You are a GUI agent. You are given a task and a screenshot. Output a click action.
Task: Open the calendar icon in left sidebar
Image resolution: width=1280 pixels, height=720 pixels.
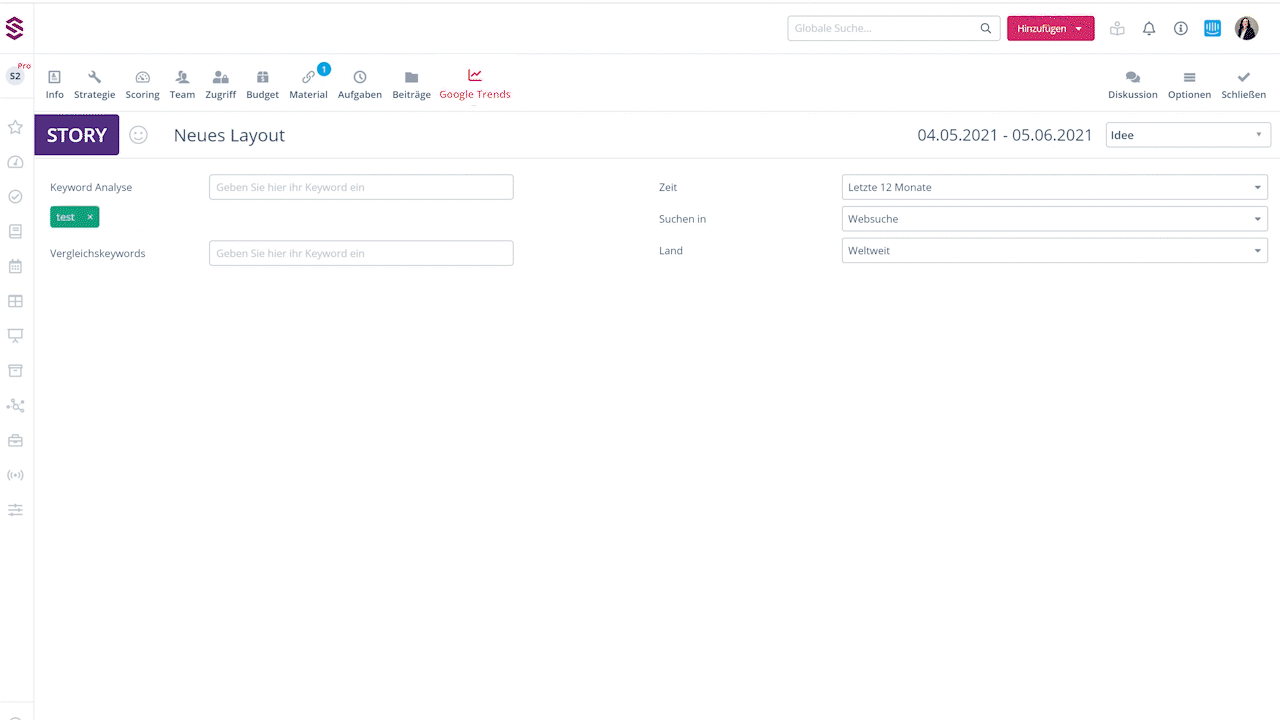pyautogui.click(x=15, y=266)
